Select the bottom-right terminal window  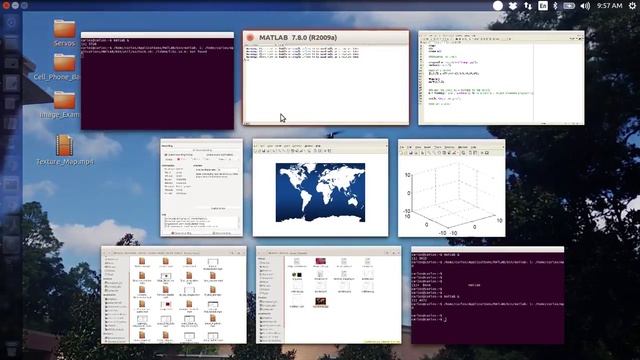(x=488, y=295)
